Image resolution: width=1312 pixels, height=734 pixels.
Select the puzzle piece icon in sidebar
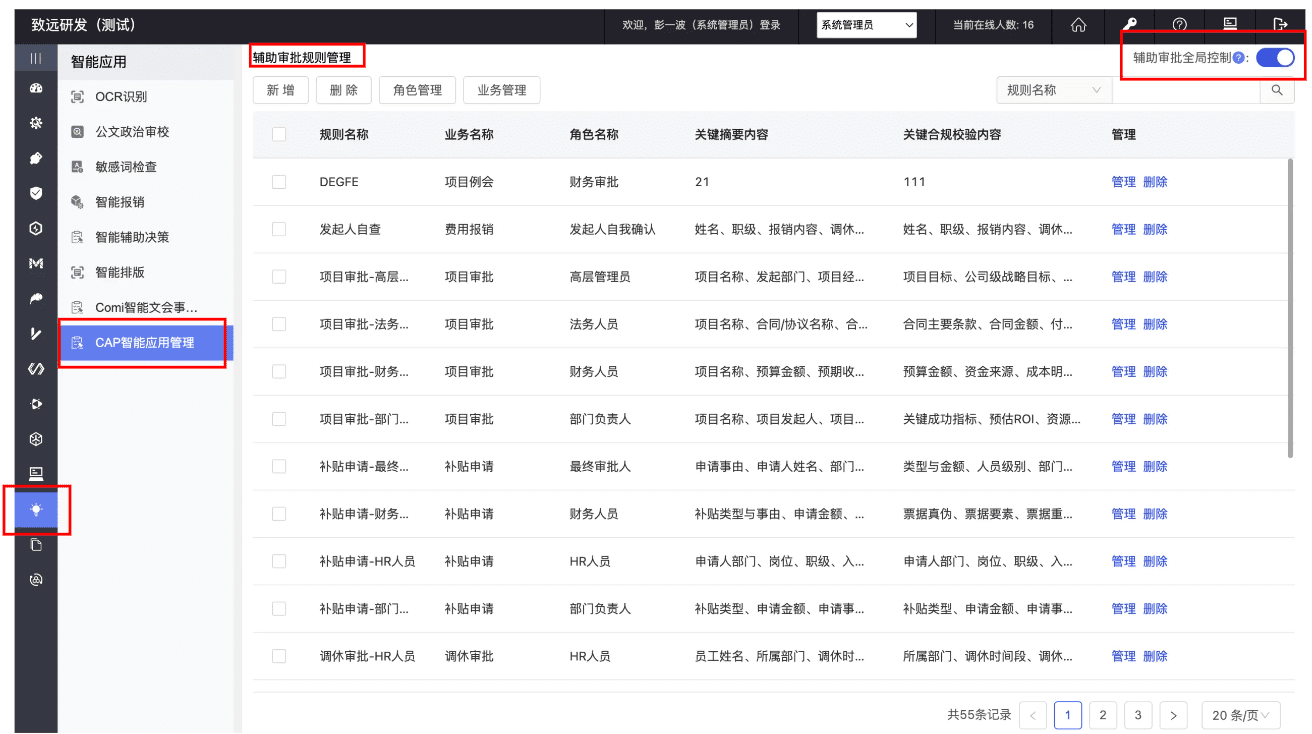click(36, 158)
